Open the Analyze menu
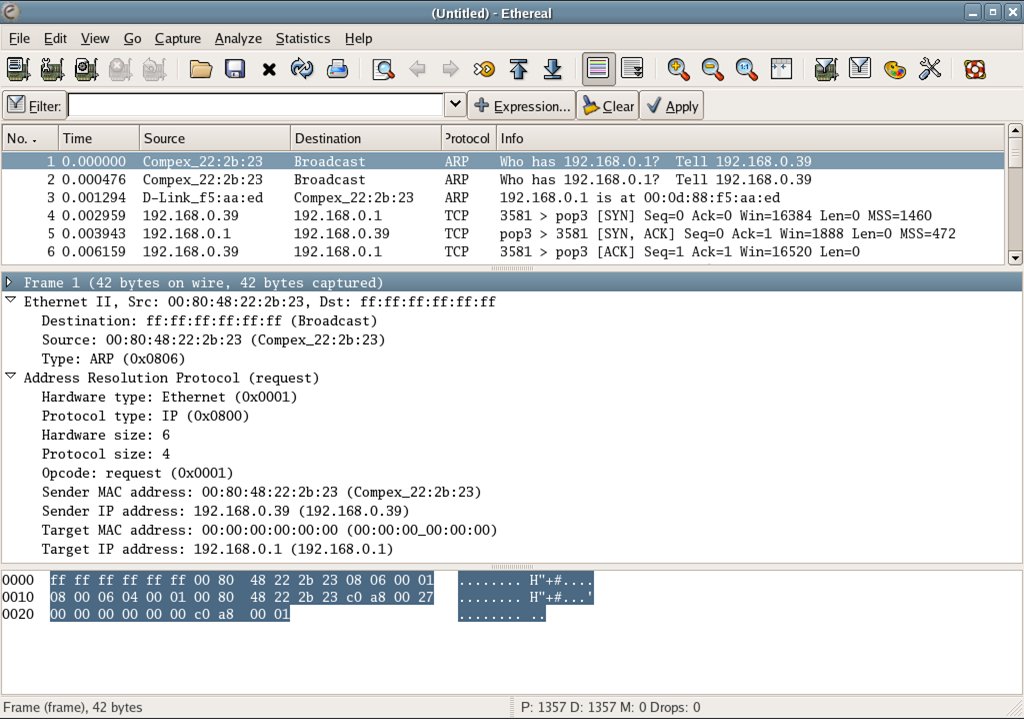This screenshot has height=721, width=1024. coord(238,39)
